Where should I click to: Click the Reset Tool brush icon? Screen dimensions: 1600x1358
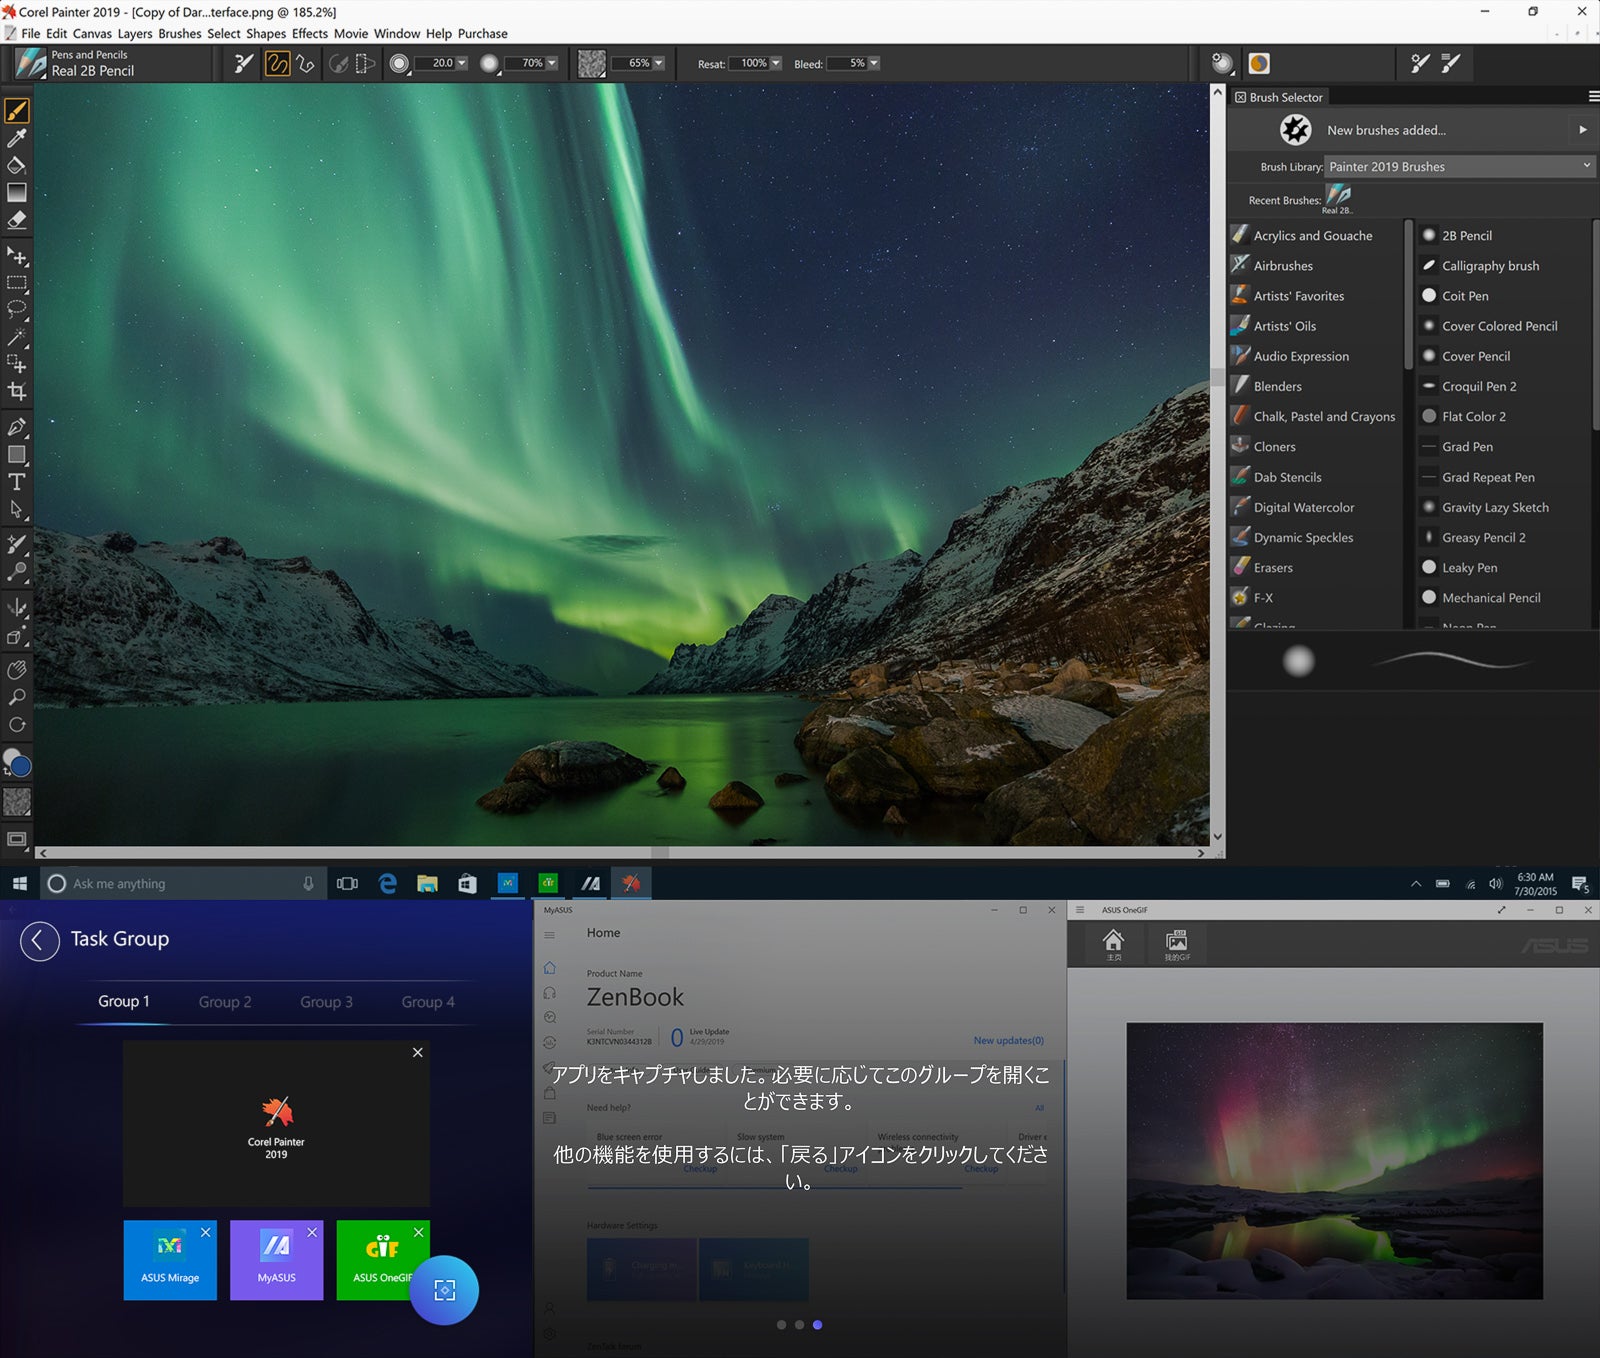pos(244,64)
